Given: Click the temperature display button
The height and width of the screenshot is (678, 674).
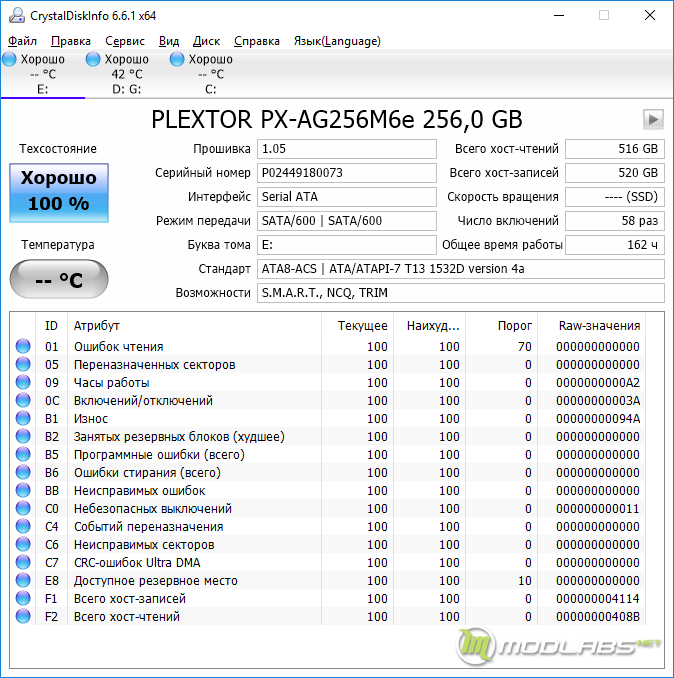Looking at the screenshot, I should 59,279.
